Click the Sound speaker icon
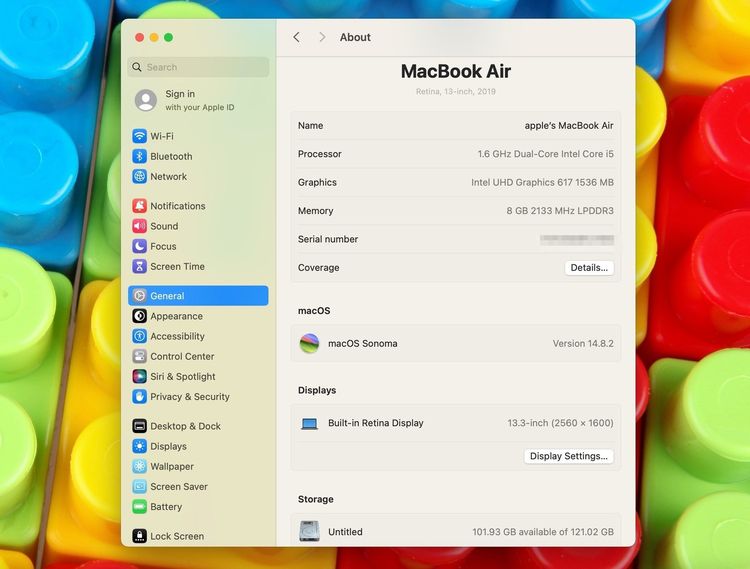This screenshot has height=569, width=750. 139,226
